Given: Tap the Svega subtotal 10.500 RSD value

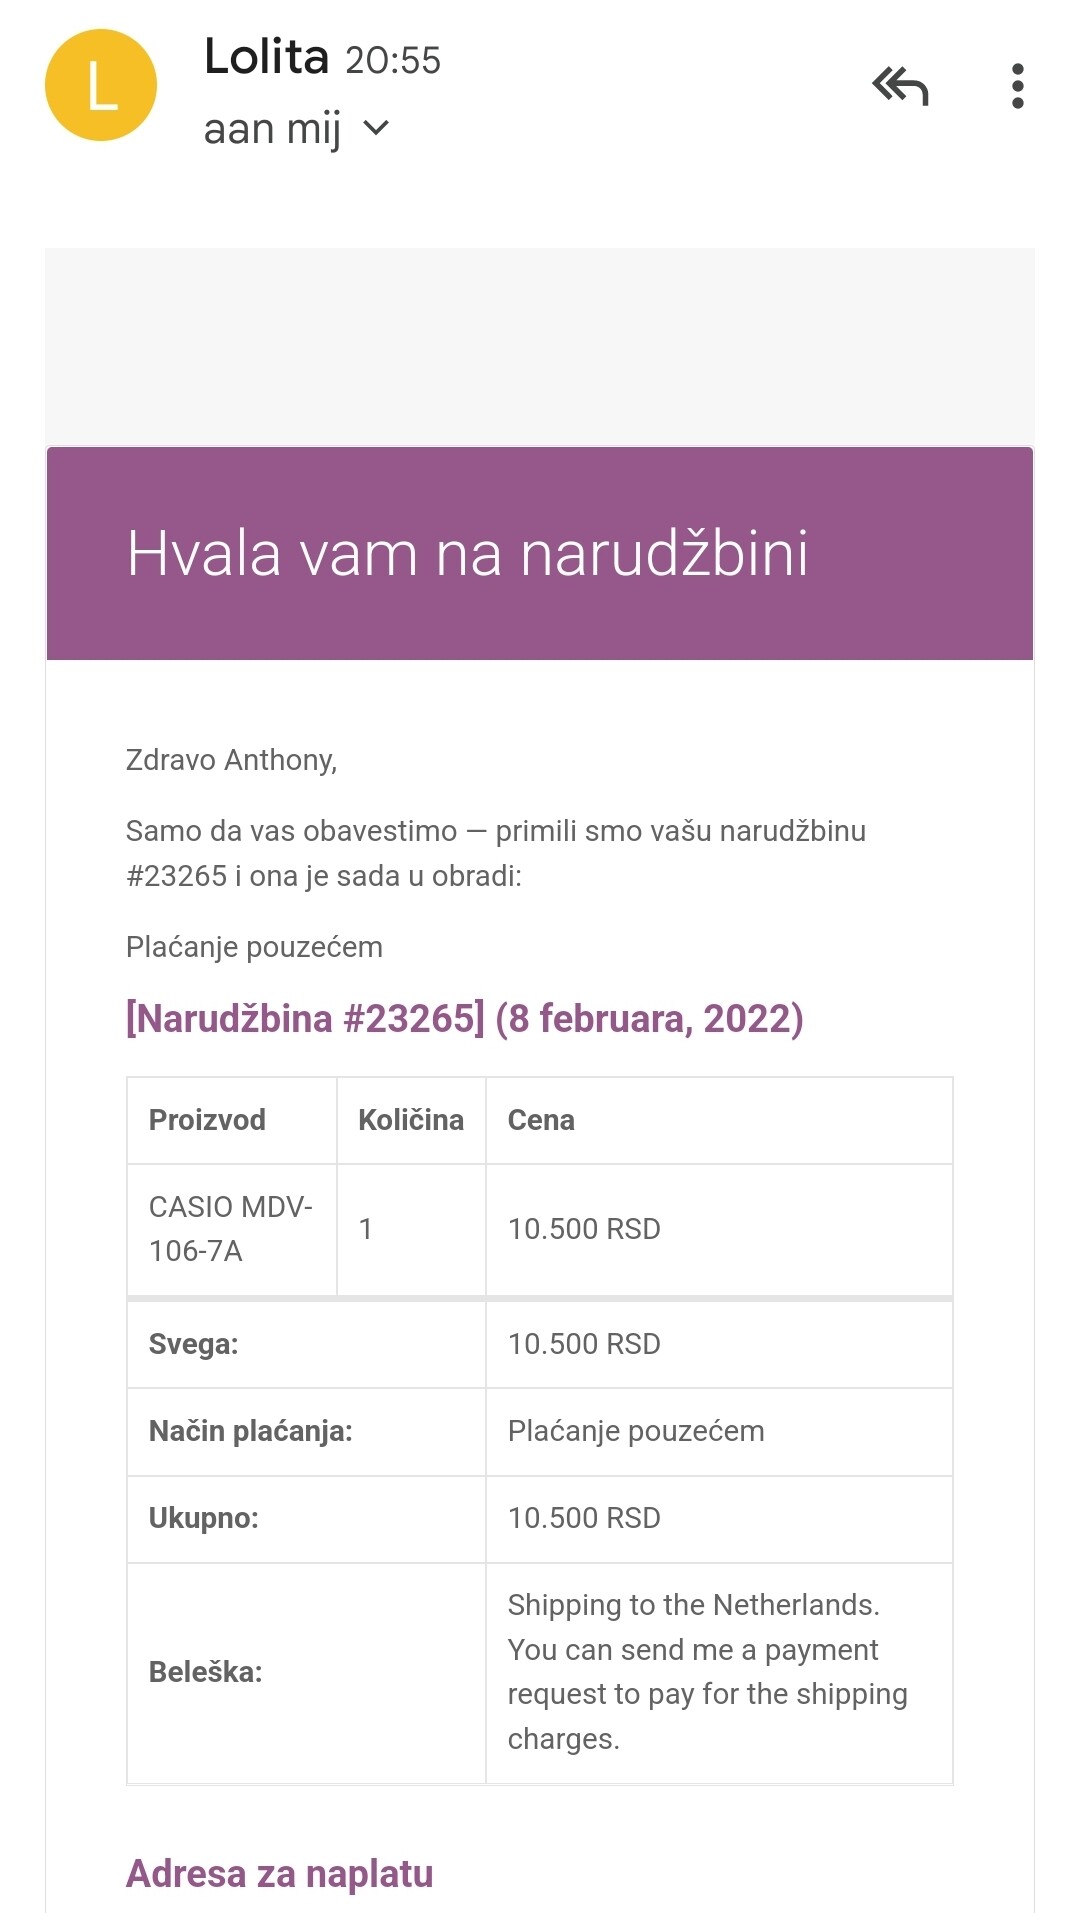Looking at the screenshot, I should [584, 1344].
